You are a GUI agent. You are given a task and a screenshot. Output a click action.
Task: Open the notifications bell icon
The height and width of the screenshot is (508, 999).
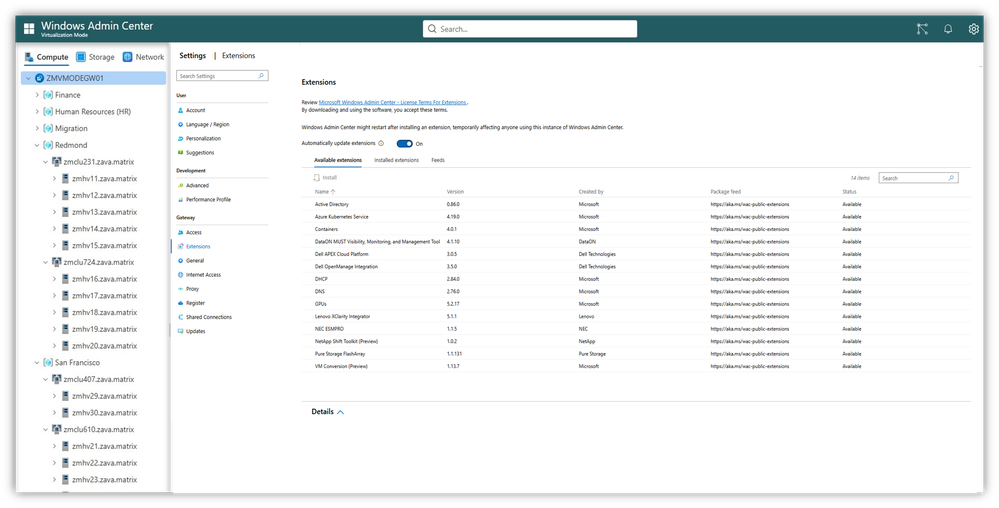948,29
